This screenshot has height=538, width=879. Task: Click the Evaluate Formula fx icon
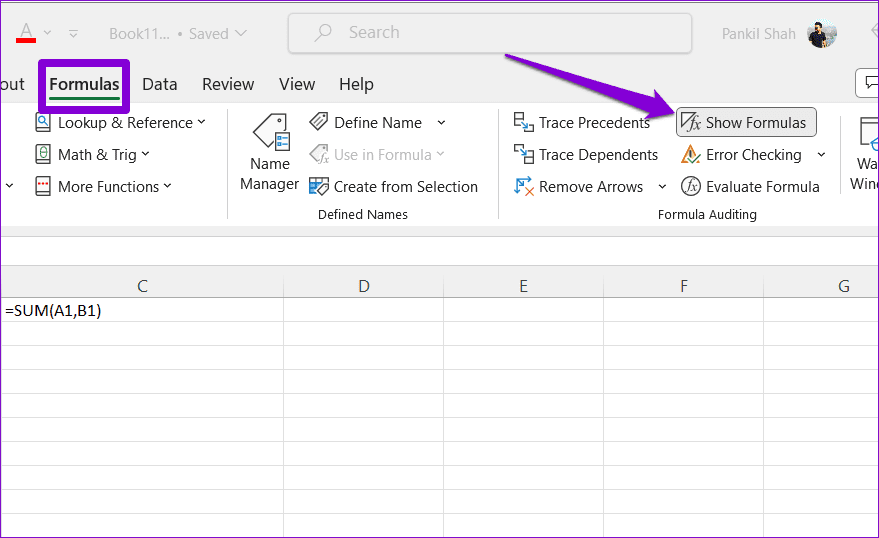pos(691,186)
